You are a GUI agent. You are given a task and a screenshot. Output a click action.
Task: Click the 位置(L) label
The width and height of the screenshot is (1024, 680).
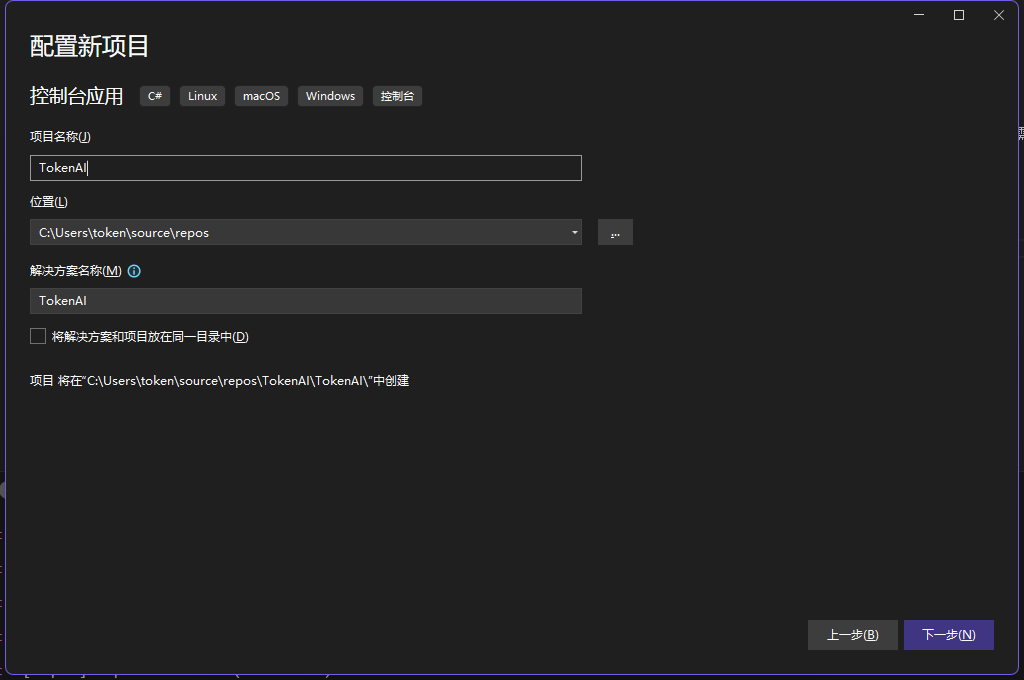click(49, 202)
